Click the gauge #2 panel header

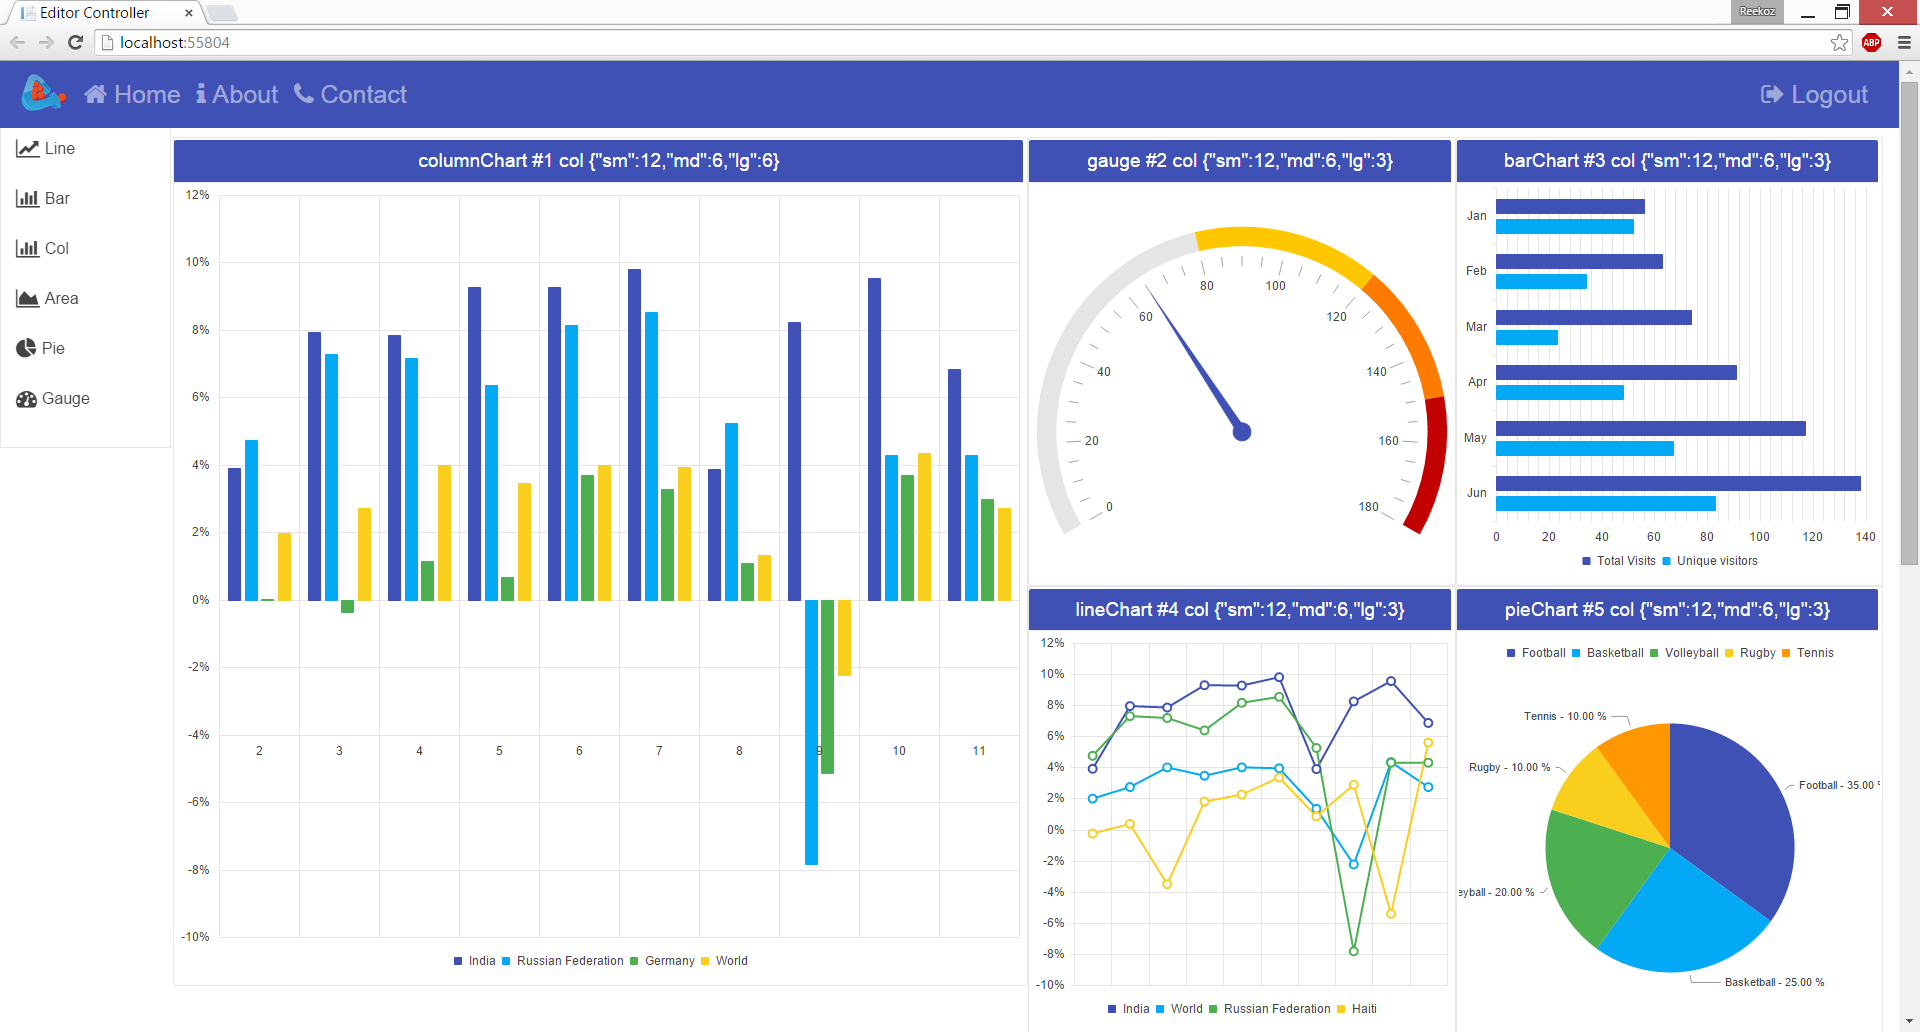point(1240,161)
